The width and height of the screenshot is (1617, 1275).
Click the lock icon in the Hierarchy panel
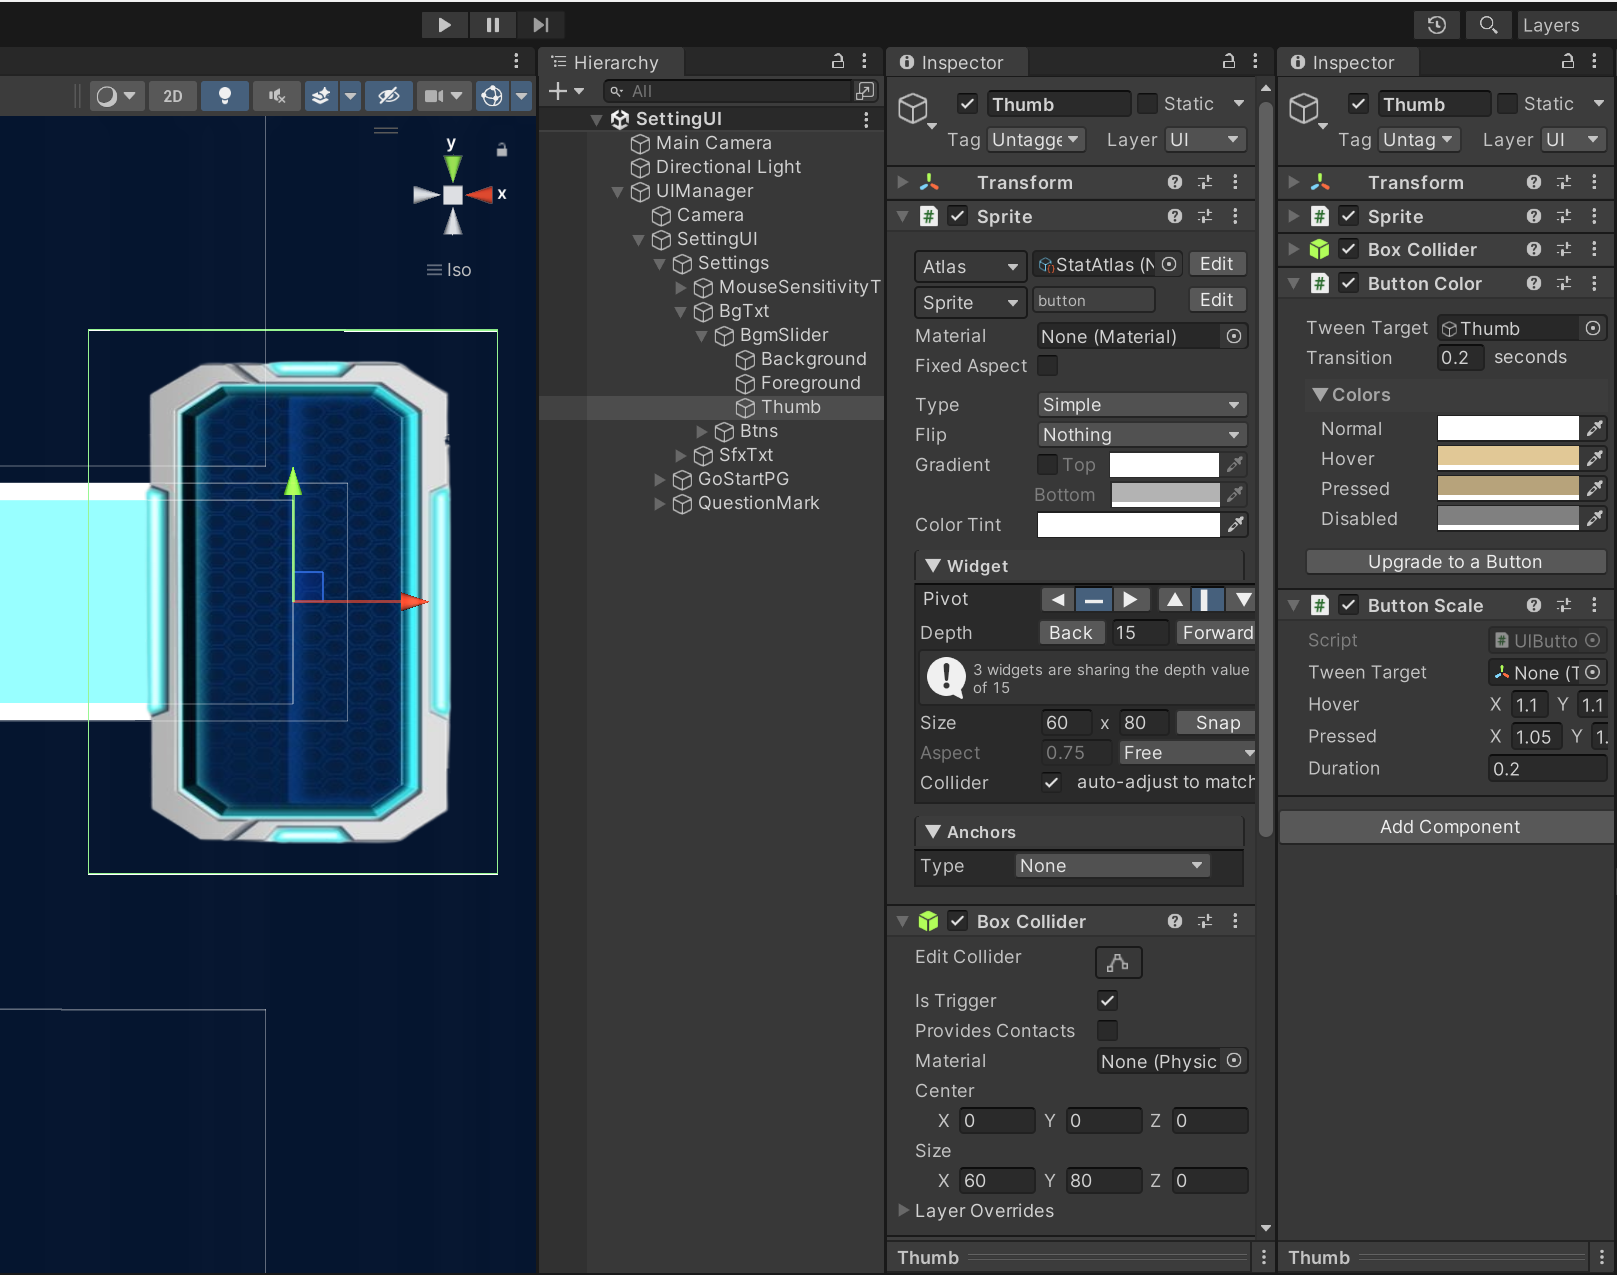click(838, 62)
